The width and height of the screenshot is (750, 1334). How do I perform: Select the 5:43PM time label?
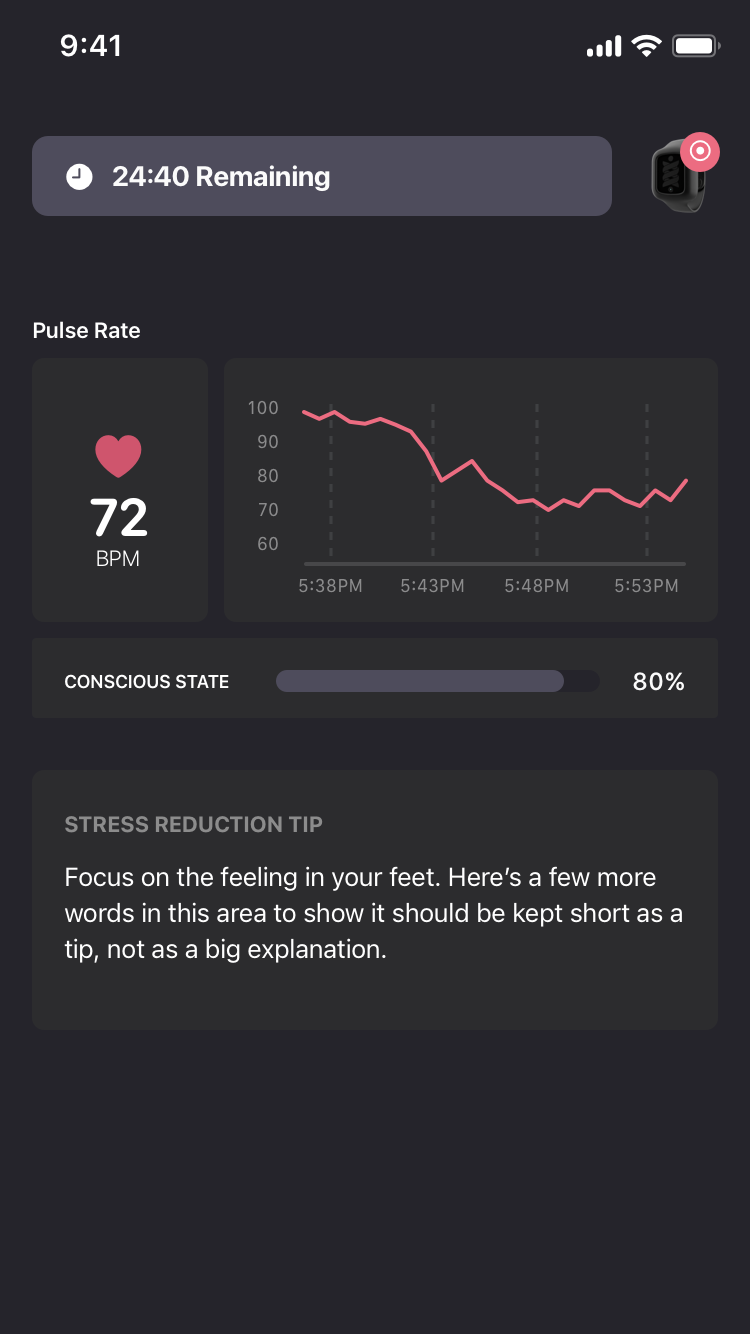coord(432,586)
